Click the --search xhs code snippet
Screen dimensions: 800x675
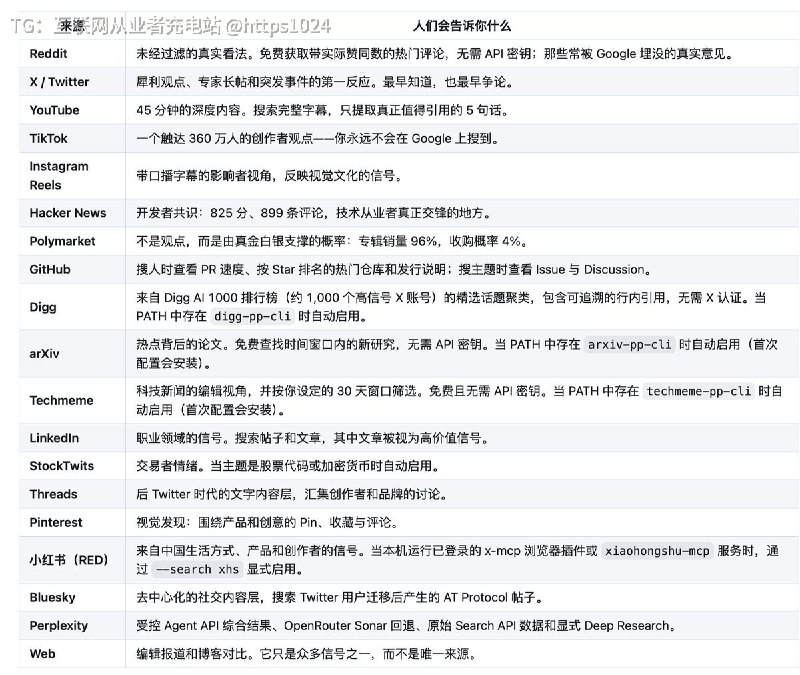click(197, 569)
